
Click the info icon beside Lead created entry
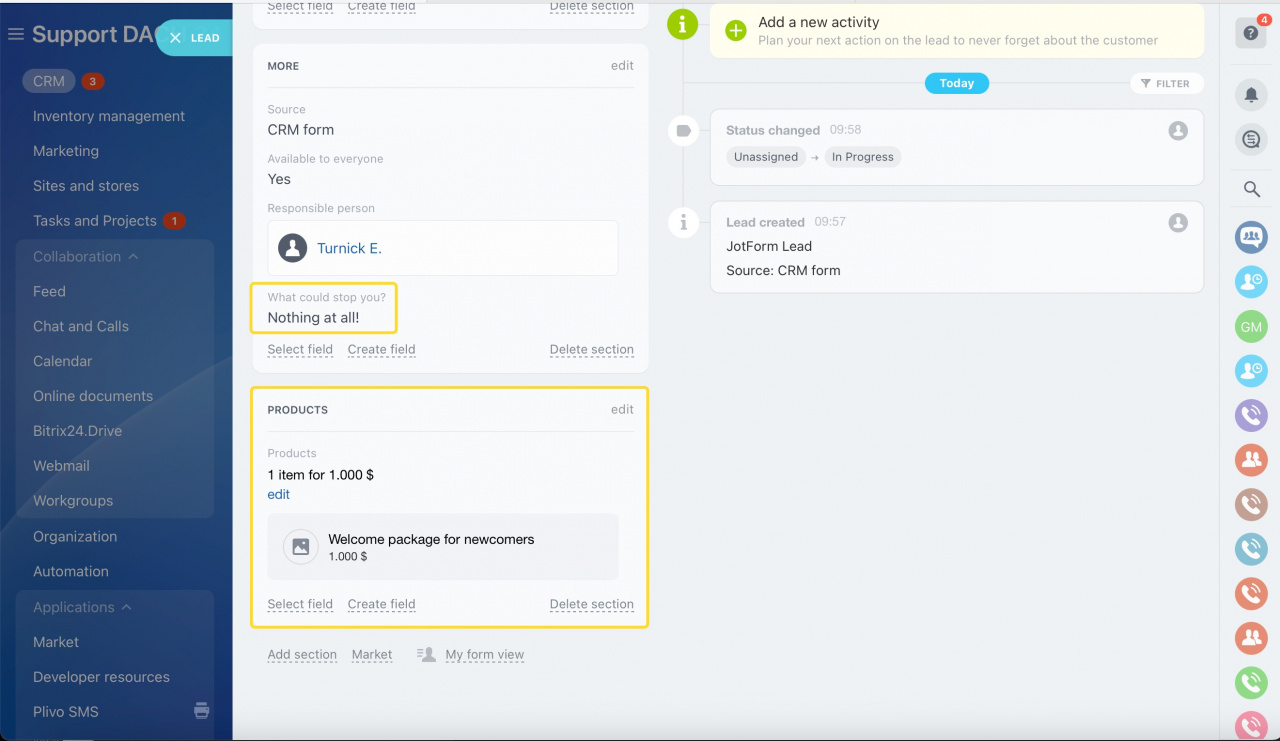point(683,223)
